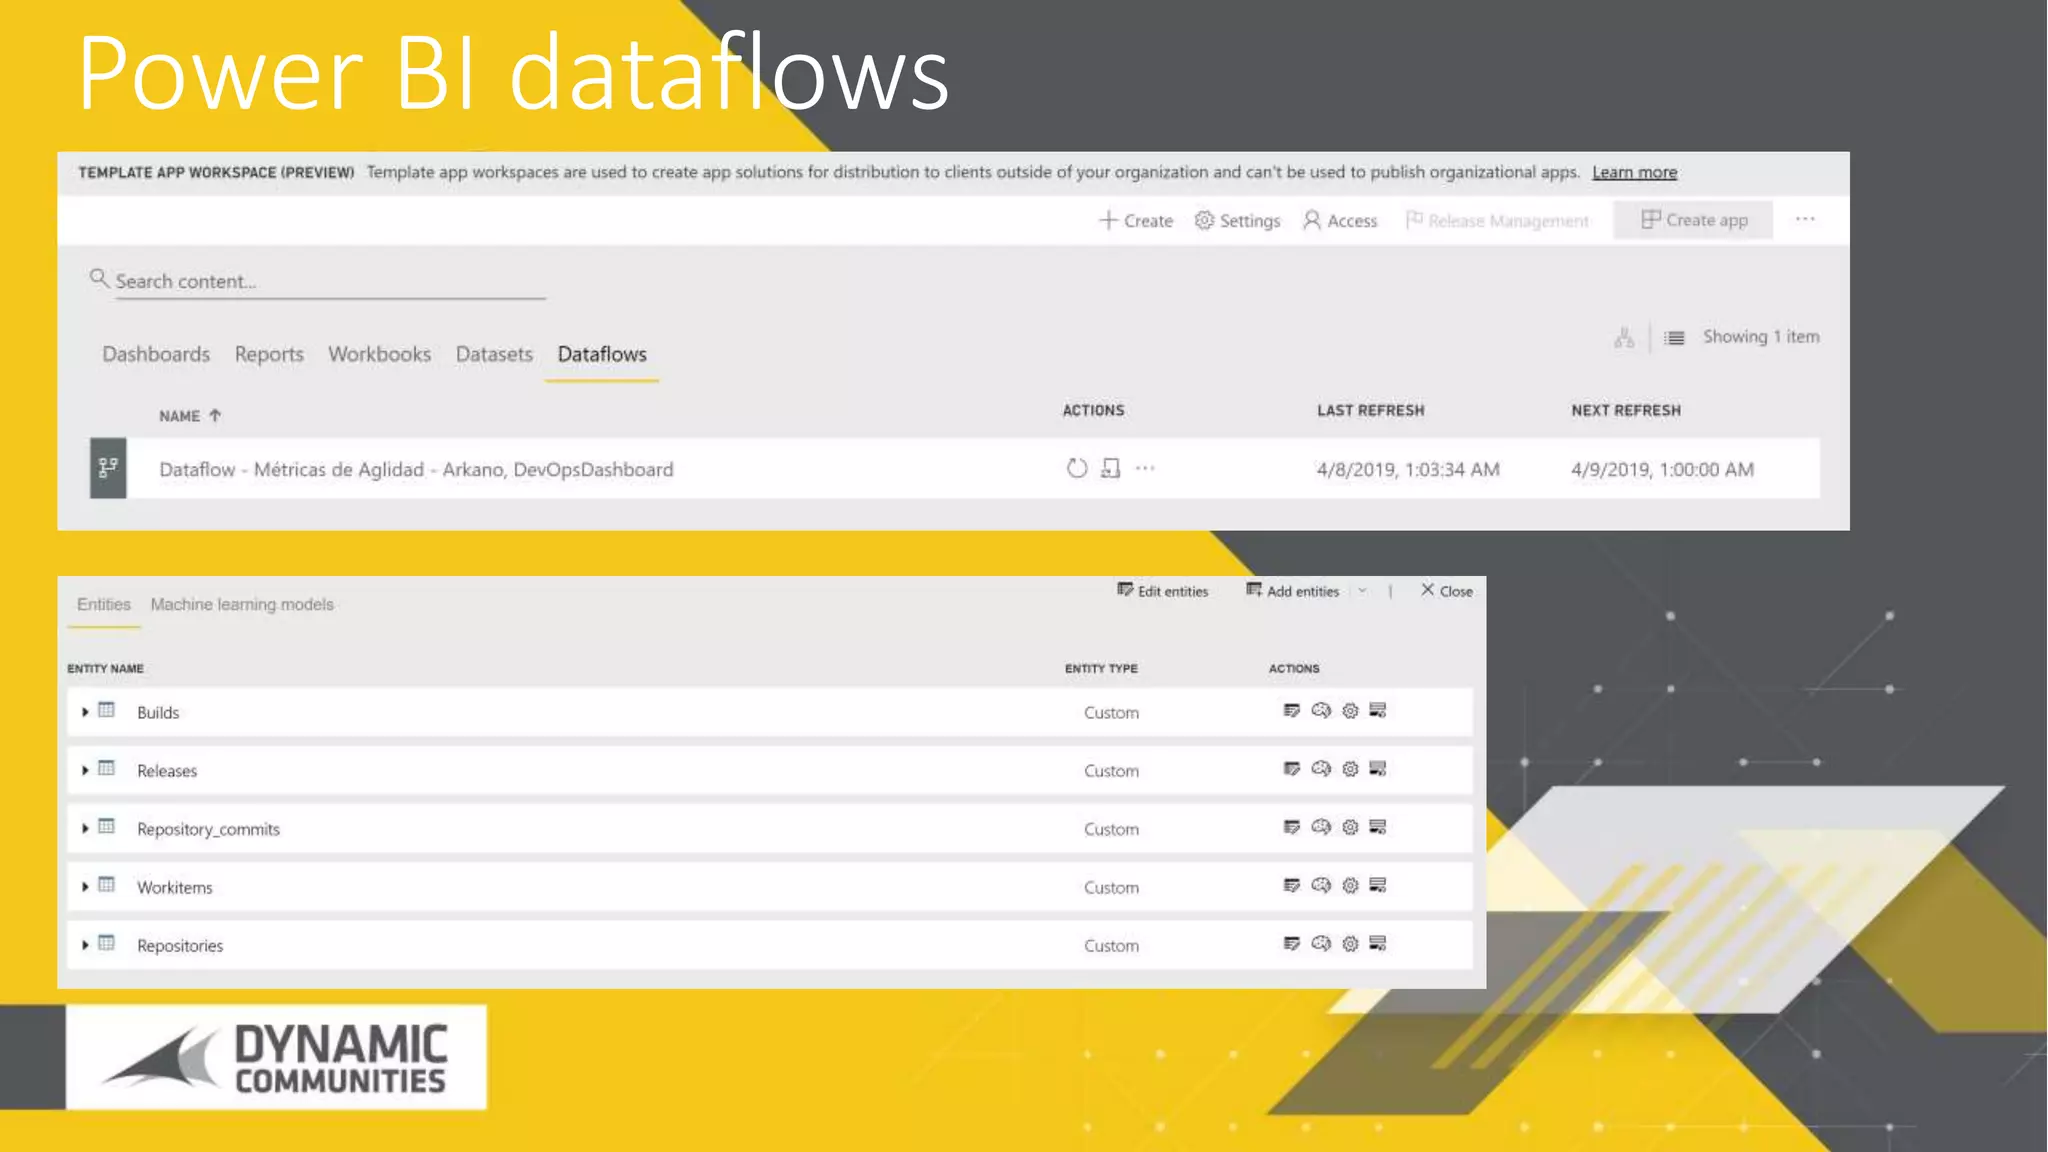Open the Add entities dropdown arrow
Viewport: 2048px width, 1152px height.
click(1362, 591)
